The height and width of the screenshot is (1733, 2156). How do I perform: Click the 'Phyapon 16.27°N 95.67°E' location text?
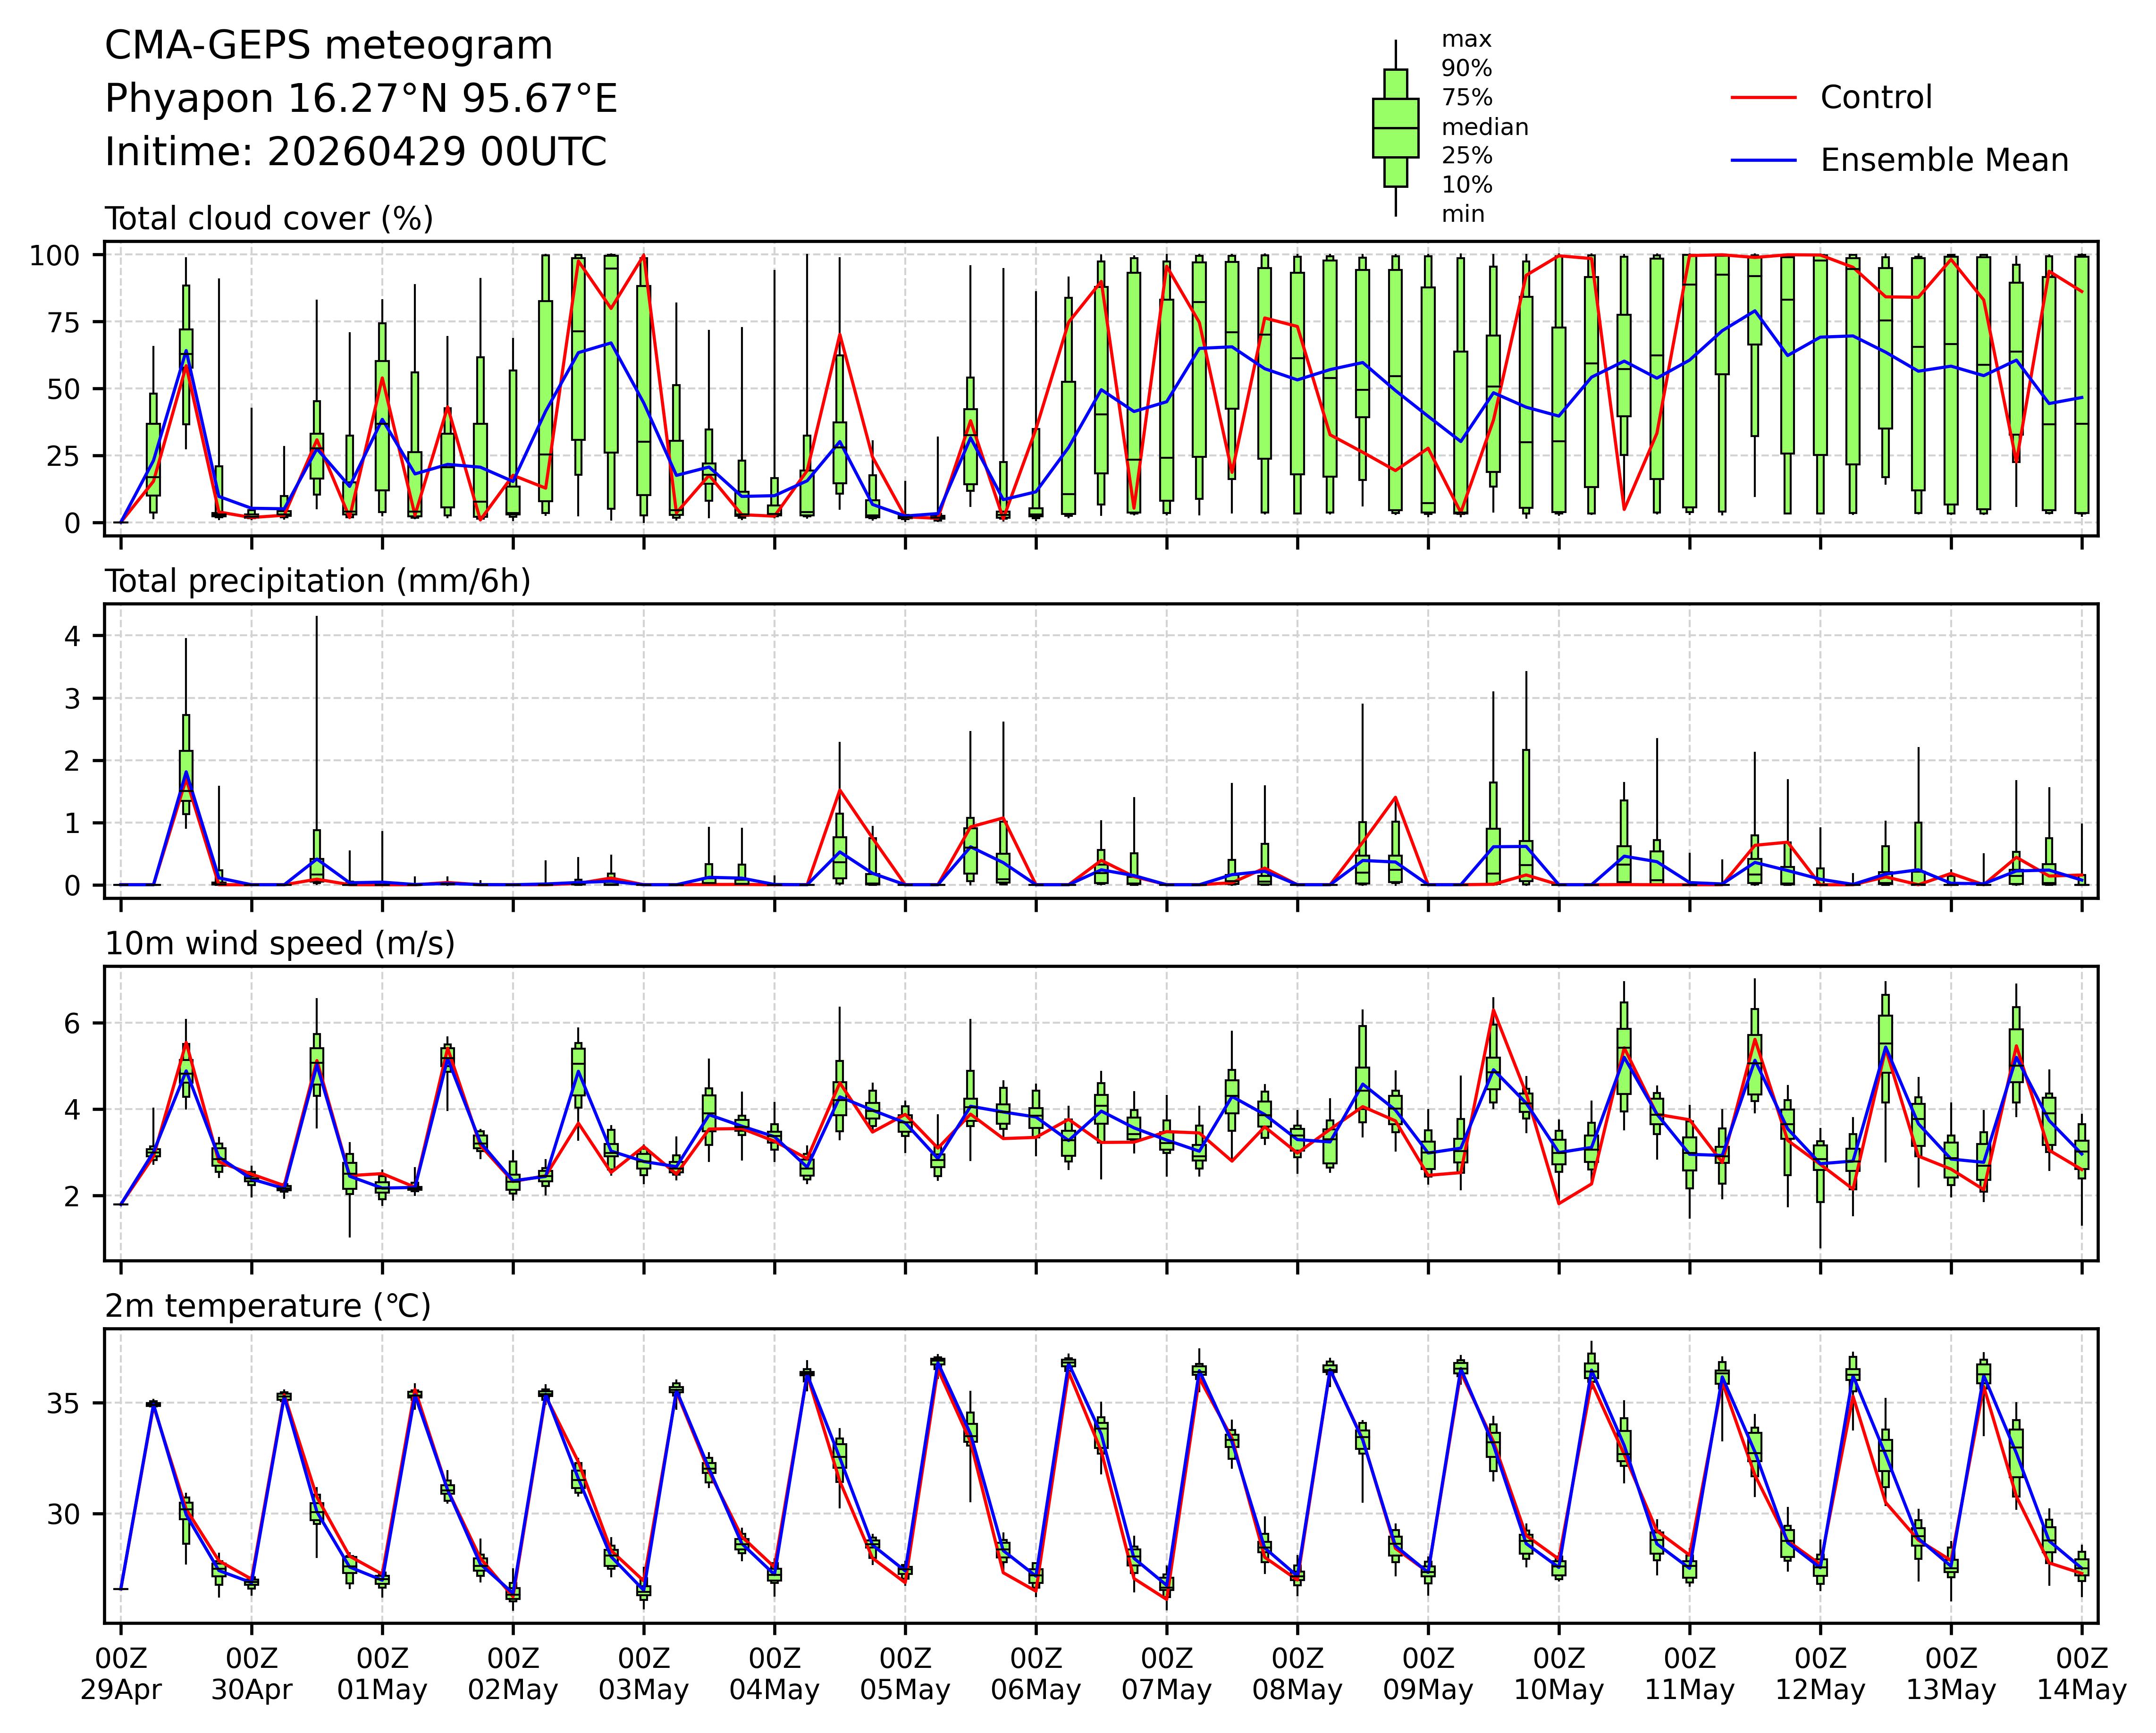(361, 99)
